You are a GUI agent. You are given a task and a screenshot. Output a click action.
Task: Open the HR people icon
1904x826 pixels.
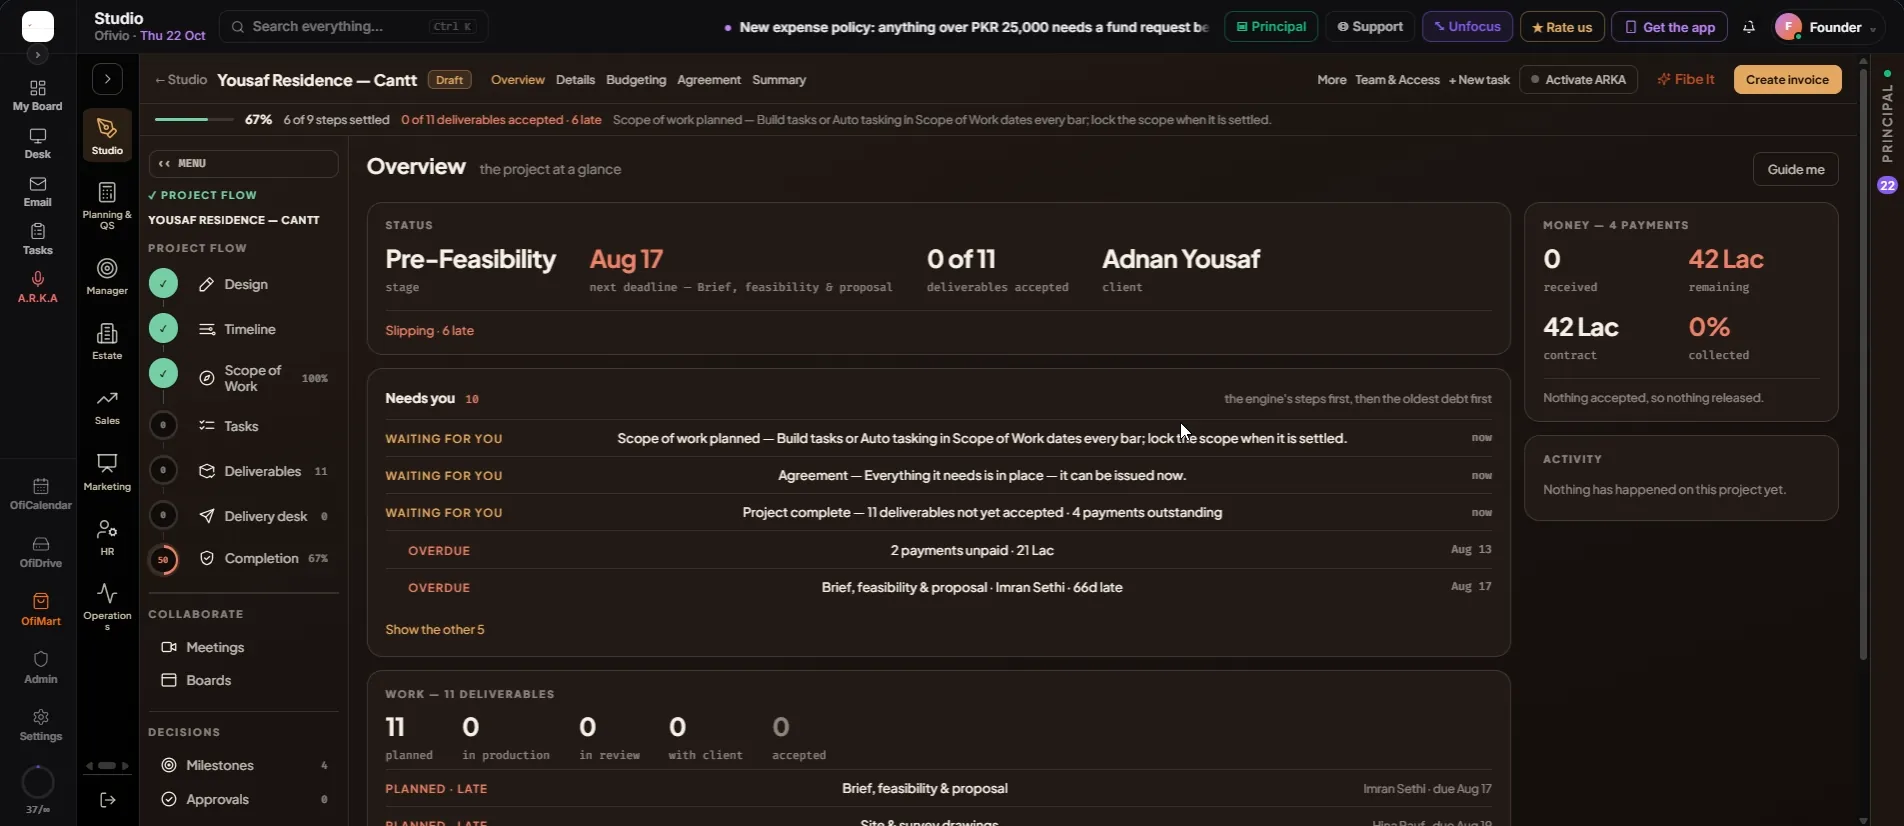point(107,537)
